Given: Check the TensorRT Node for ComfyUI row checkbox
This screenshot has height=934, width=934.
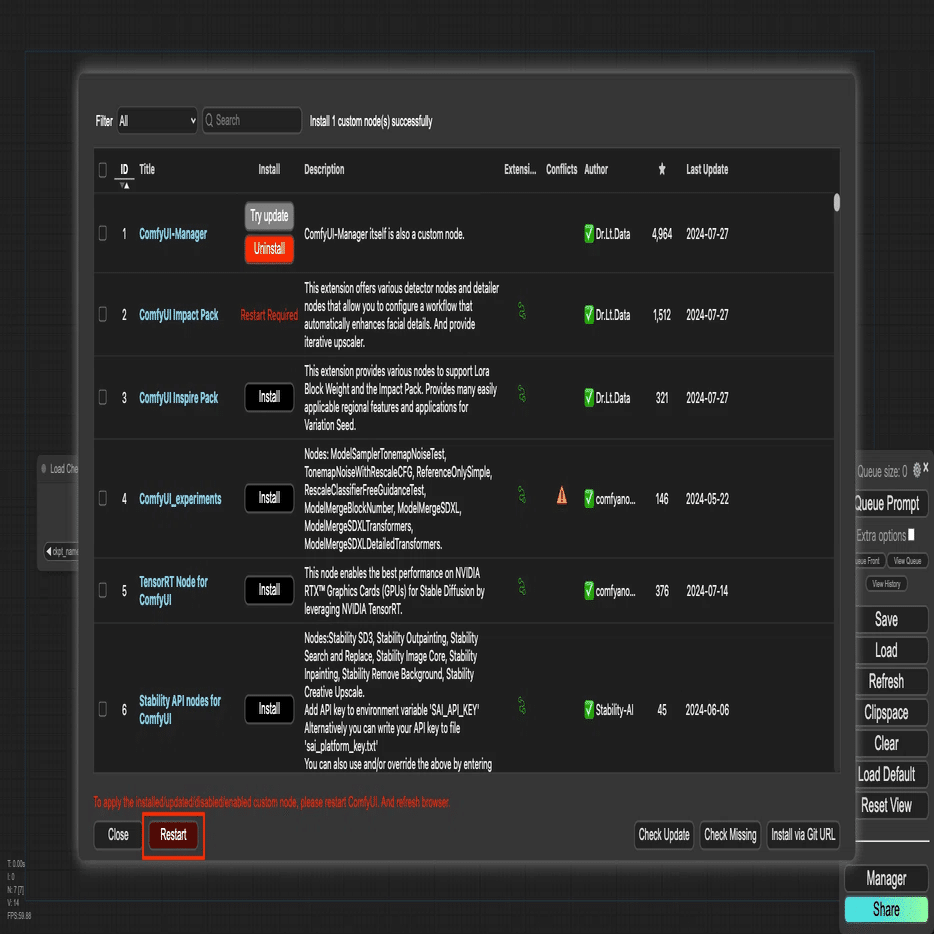Looking at the screenshot, I should 102,590.
